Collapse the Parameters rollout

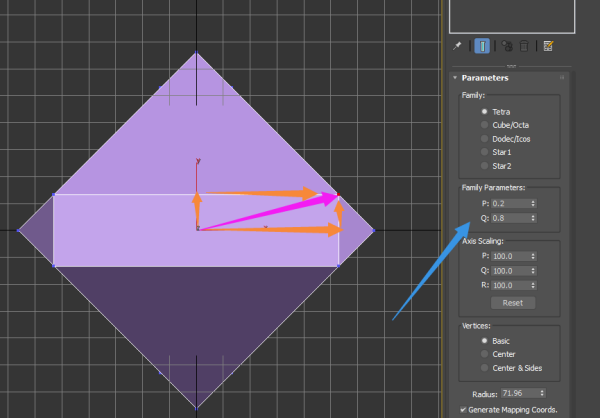point(455,78)
